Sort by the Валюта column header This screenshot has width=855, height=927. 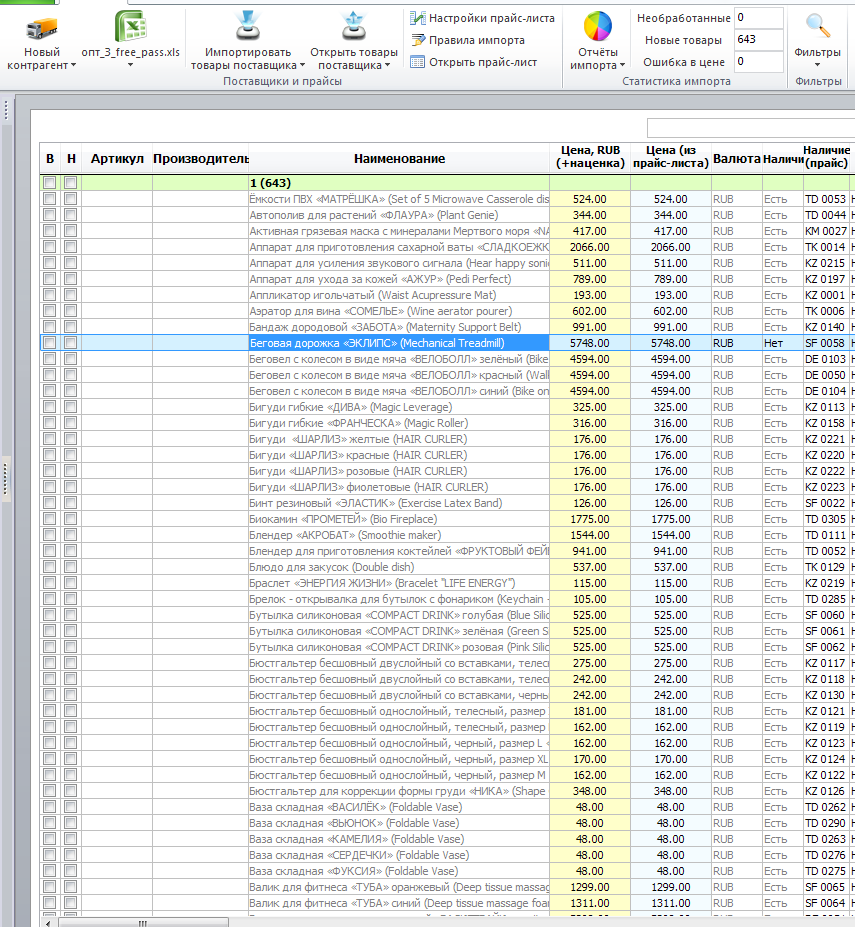(x=737, y=158)
